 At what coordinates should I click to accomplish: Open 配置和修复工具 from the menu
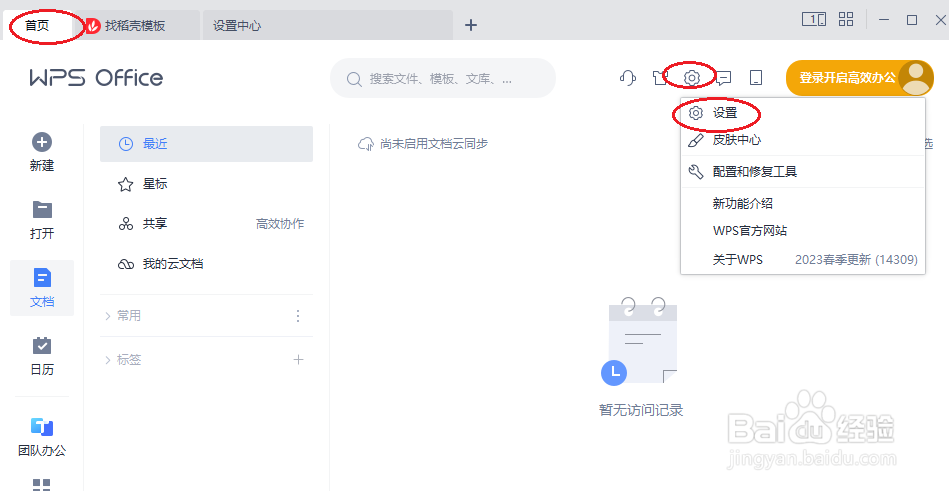pos(803,172)
